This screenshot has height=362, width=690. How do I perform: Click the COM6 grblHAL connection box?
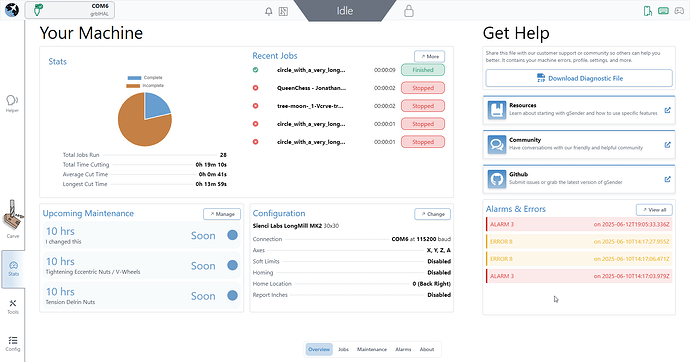[70, 10]
